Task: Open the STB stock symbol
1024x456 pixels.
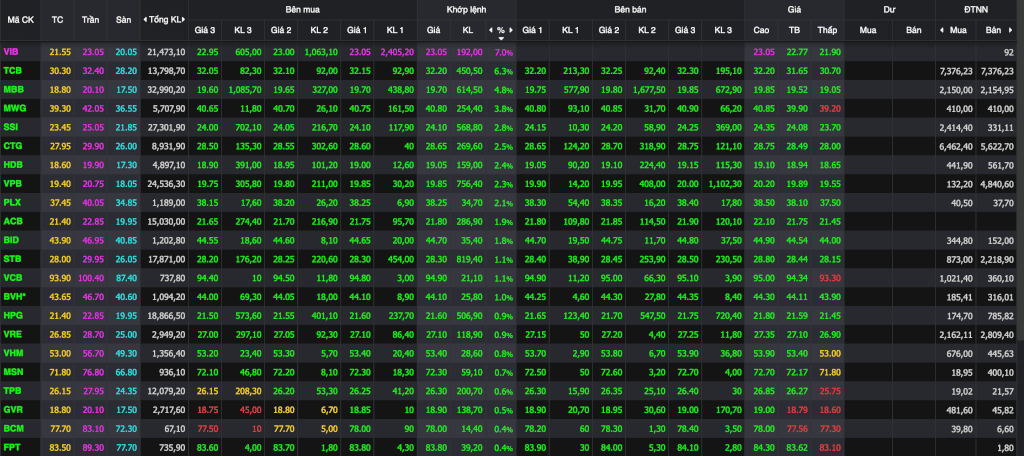Action: 12,259
